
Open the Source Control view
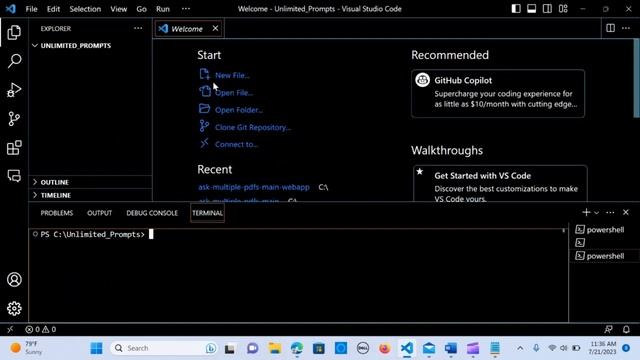(14, 119)
